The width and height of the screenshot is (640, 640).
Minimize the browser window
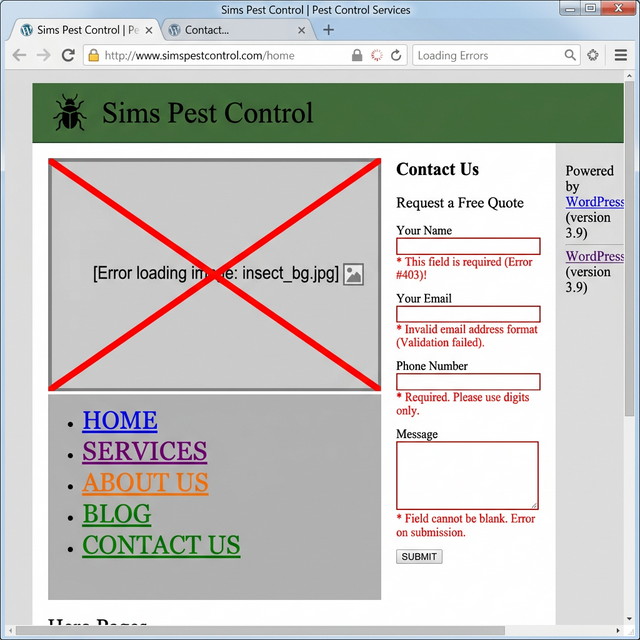click(570, 8)
